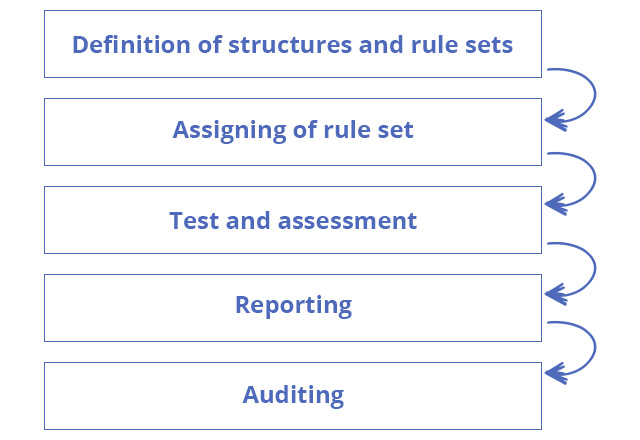This screenshot has width=640, height=440.
Task: Click the word assessment in the third box
Action: pos(347,221)
